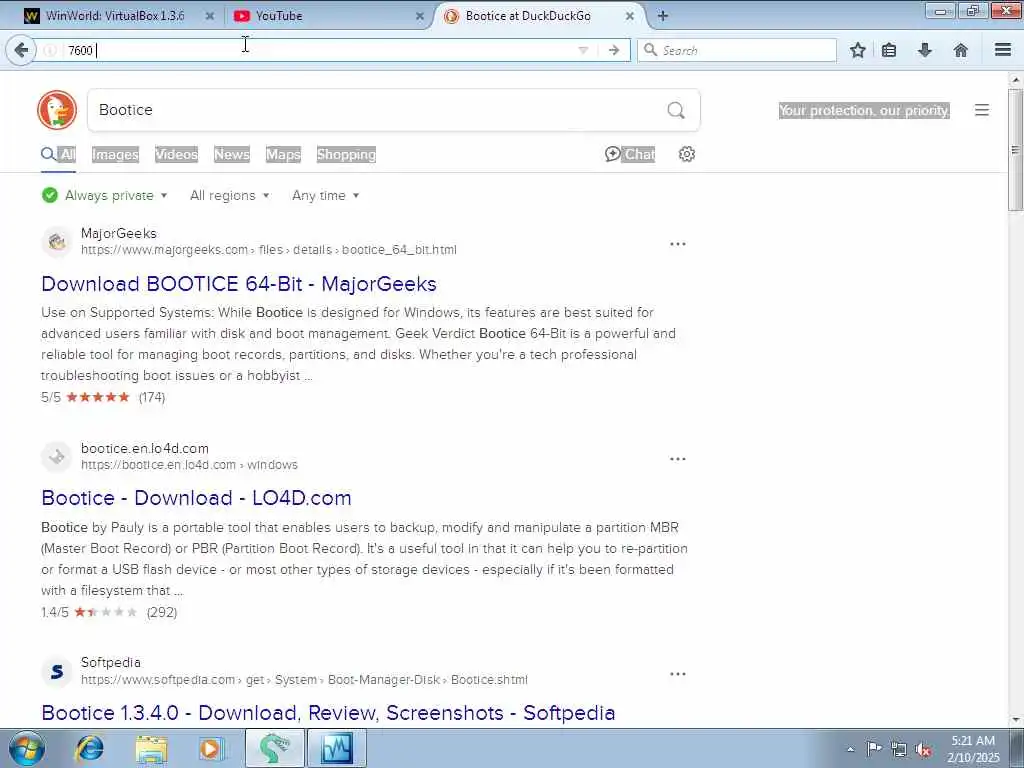The width and height of the screenshot is (1024, 768).
Task: Click the magnifier search button in DuckDuckGo box
Action: 676,110
